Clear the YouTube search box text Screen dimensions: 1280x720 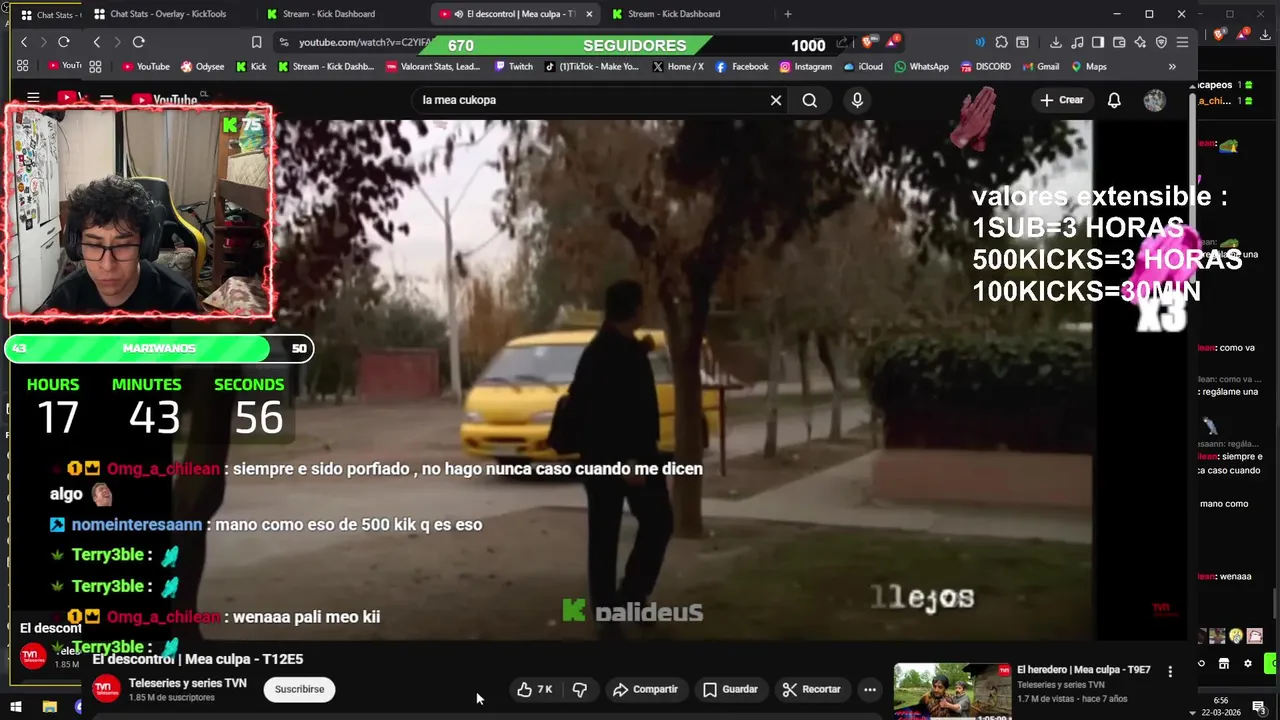(x=775, y=100)
